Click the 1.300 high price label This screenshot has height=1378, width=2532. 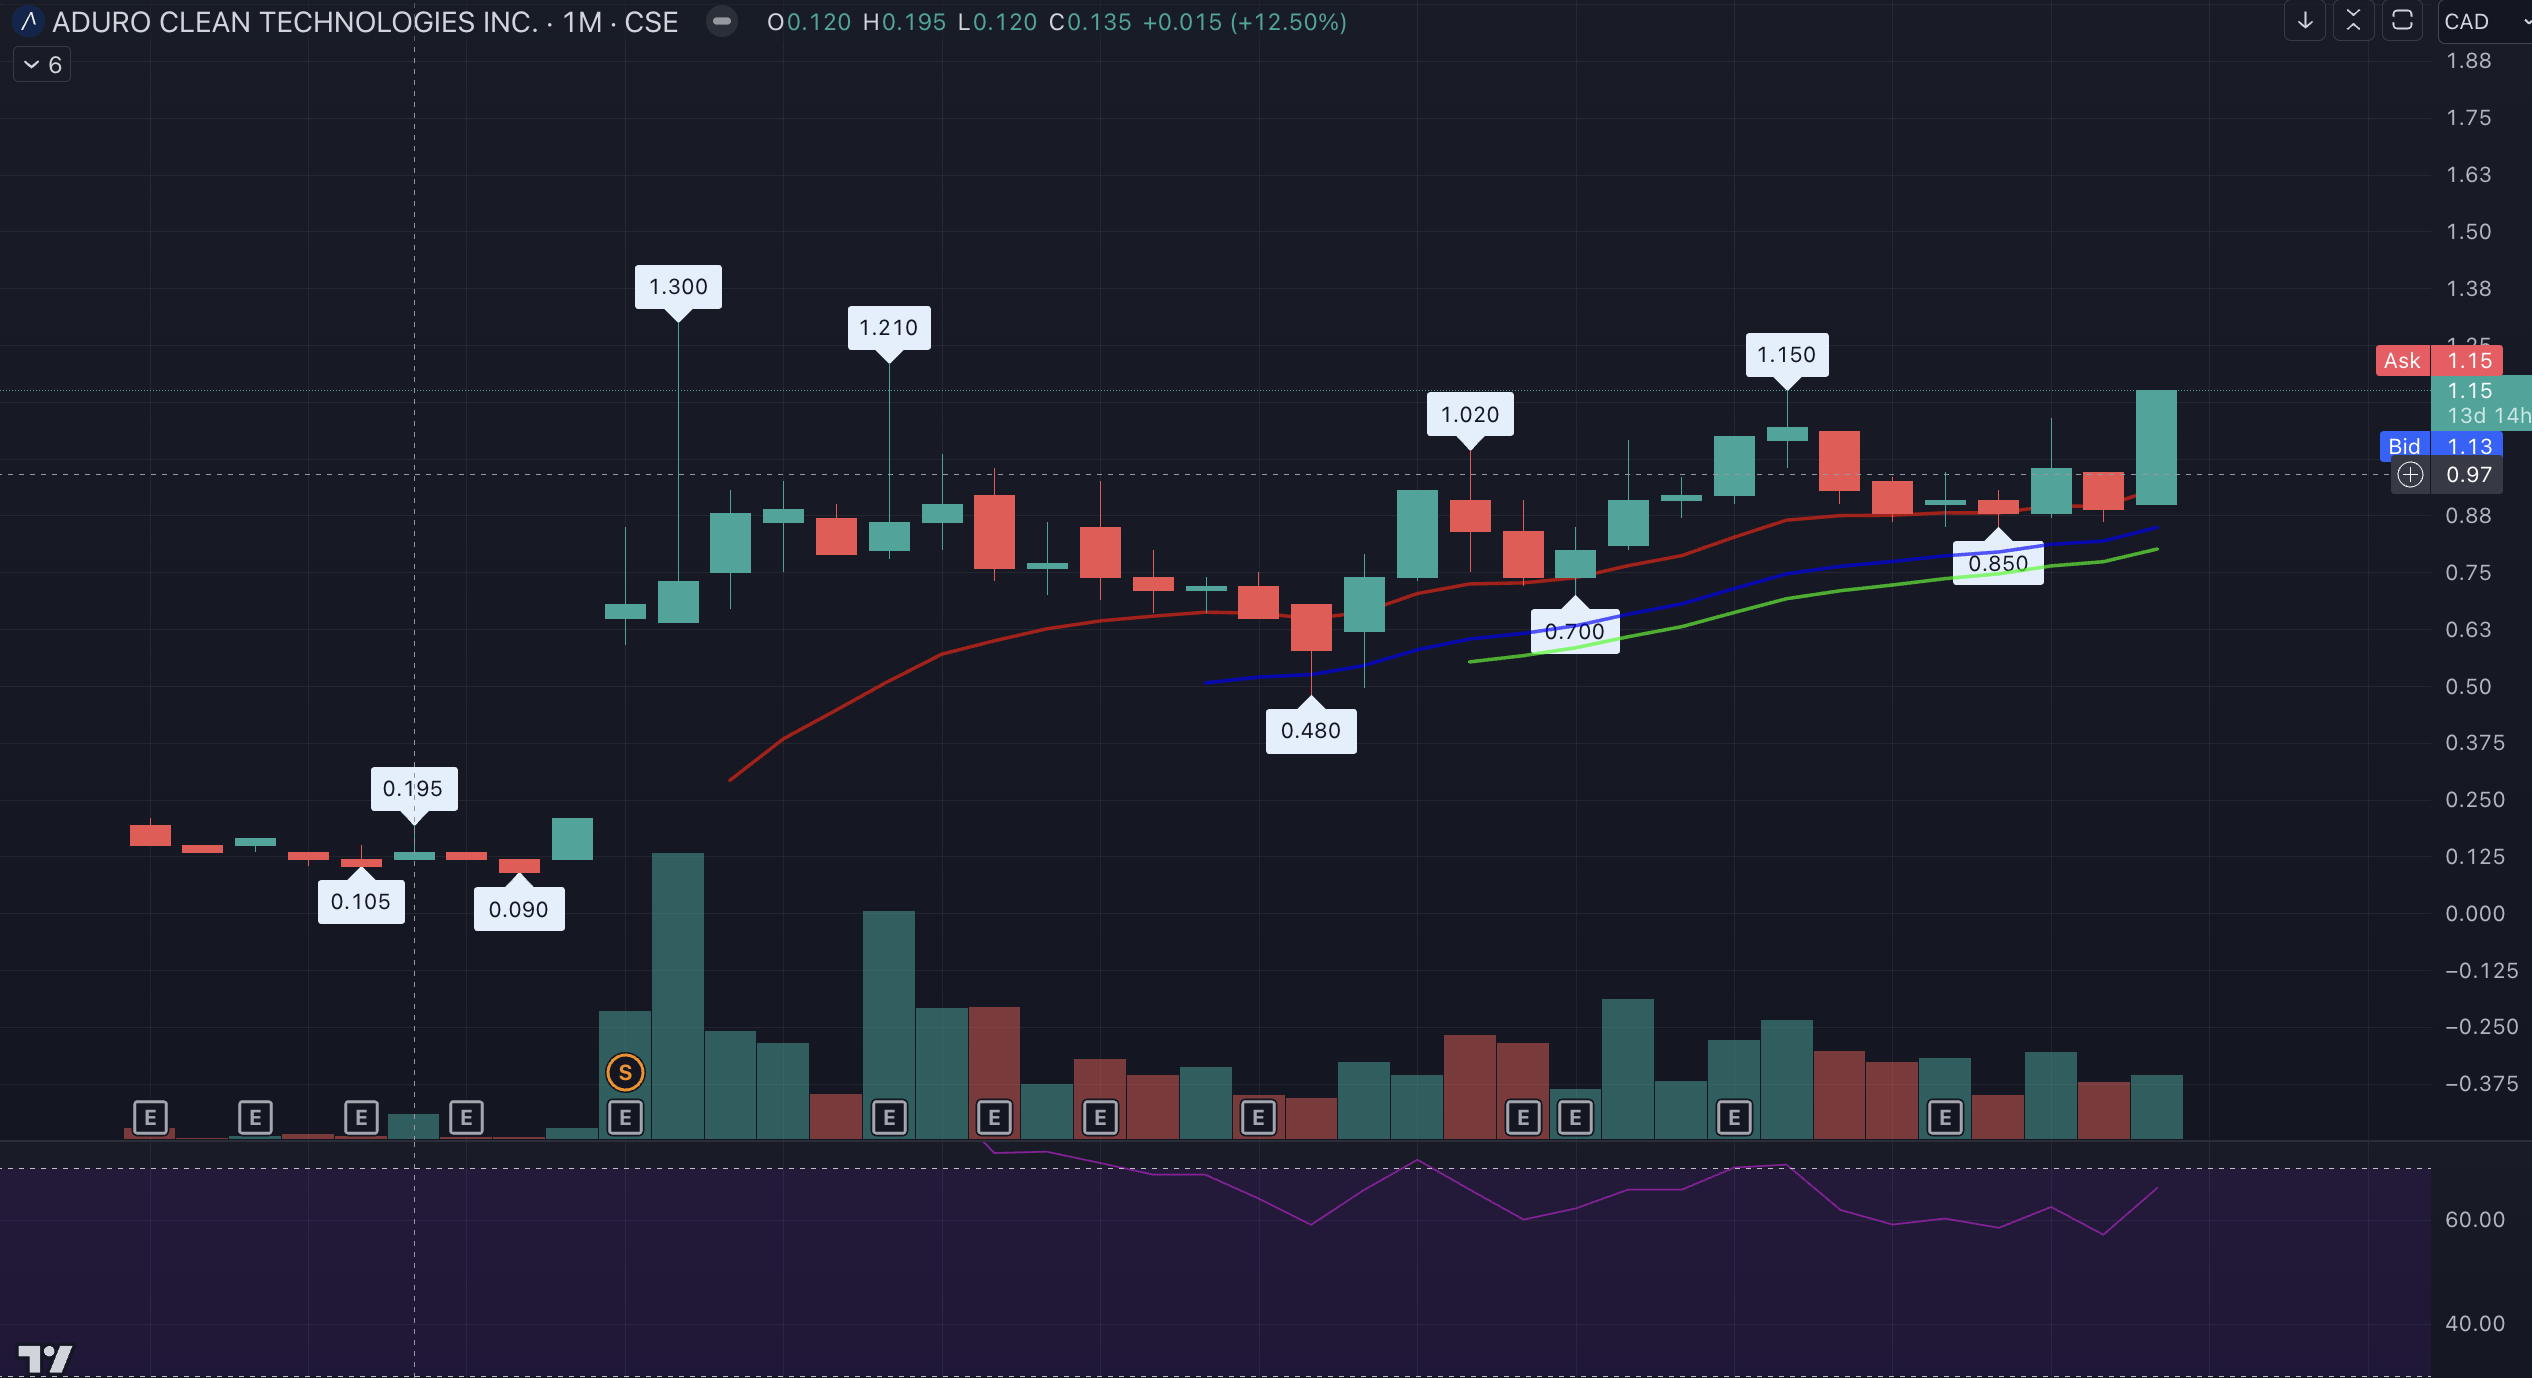pyautogui.click(x=678, y=287)
